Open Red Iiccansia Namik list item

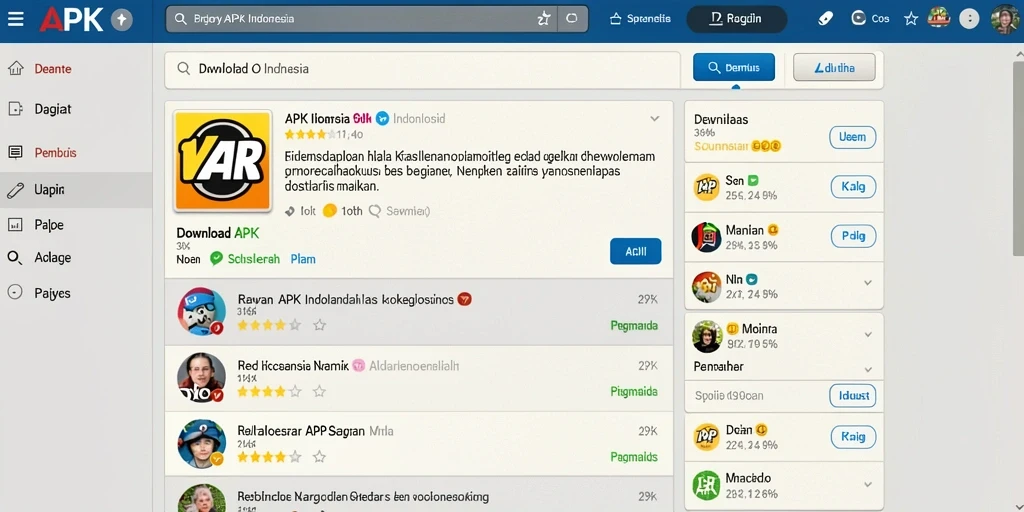419,379
